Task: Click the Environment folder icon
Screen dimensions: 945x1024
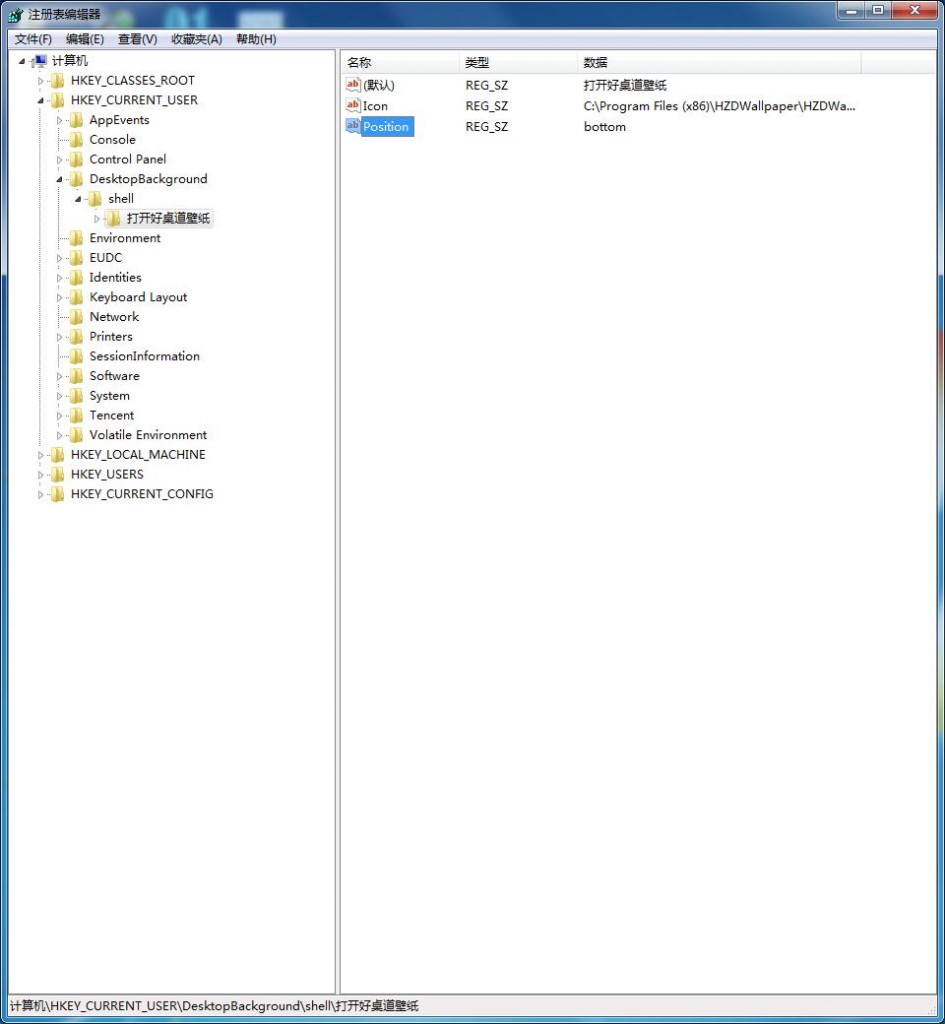Action: tap(76, 238)
